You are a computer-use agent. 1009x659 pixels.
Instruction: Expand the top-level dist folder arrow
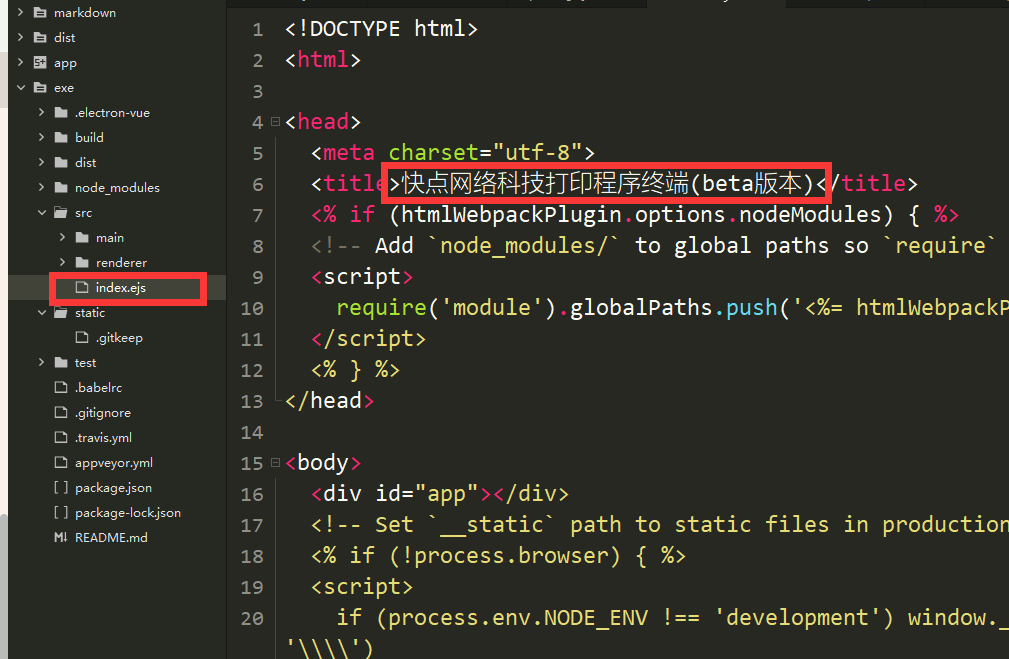[x=20, y=37]
